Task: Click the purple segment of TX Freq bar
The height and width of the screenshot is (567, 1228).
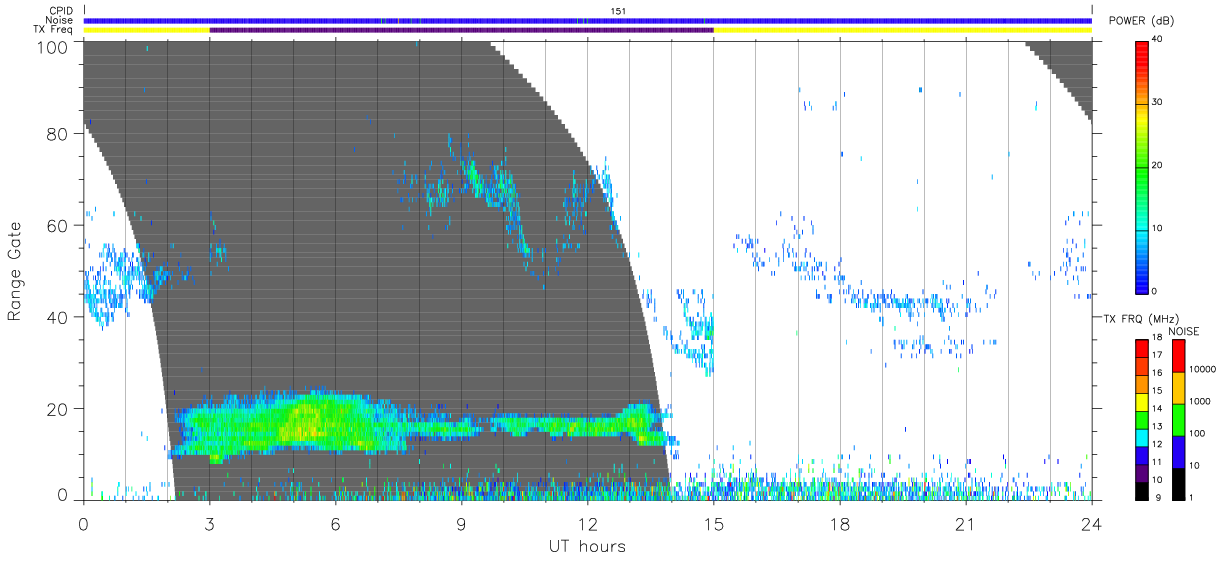Action: coord(461,30)
